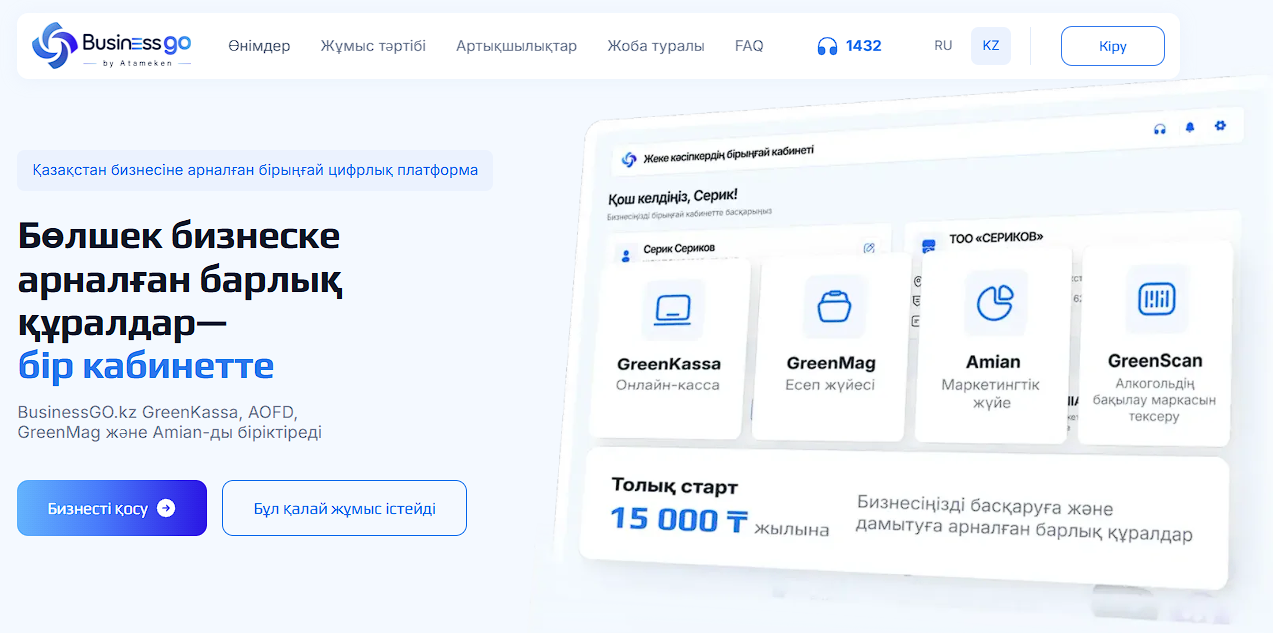
Task: Click the BusinessGO logo
Action: point(111,45)
